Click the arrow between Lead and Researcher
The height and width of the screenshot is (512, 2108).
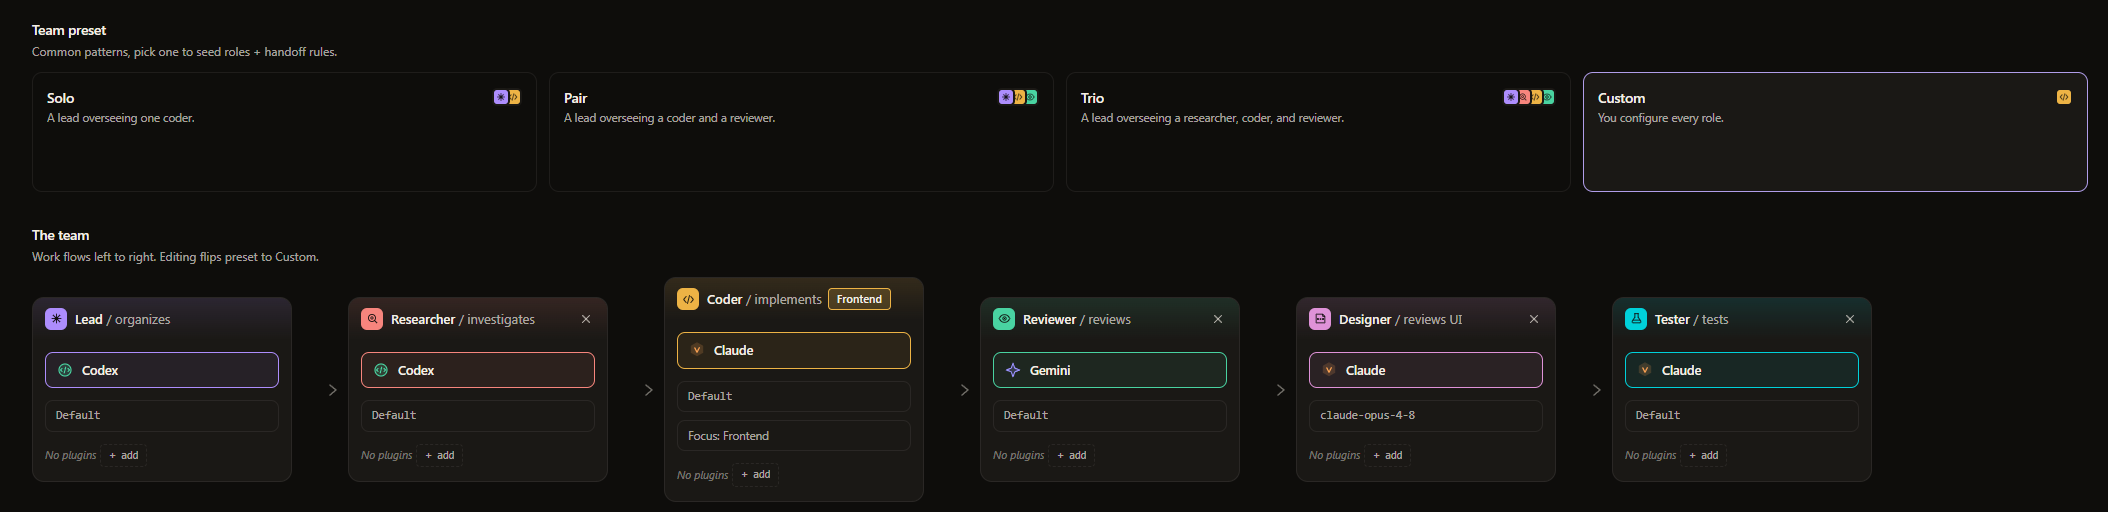pos(333,390)
